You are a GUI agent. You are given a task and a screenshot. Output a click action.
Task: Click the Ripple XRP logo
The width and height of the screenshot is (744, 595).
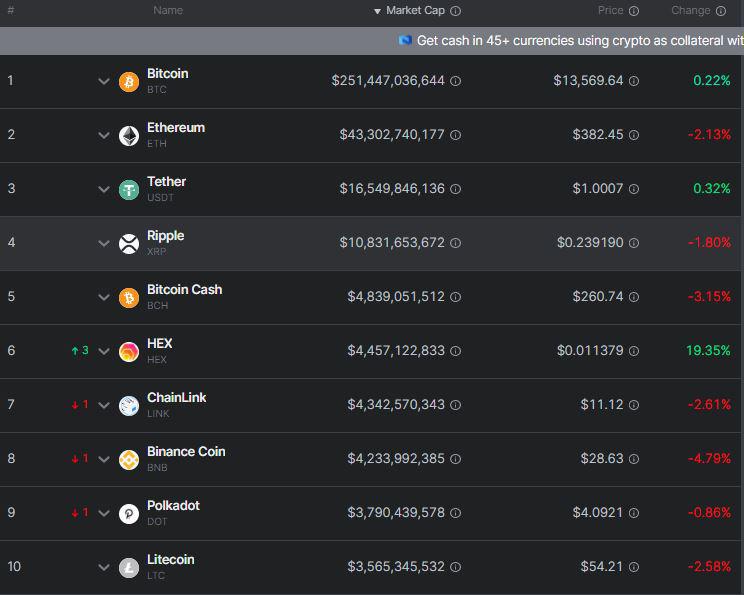(129, 244)
